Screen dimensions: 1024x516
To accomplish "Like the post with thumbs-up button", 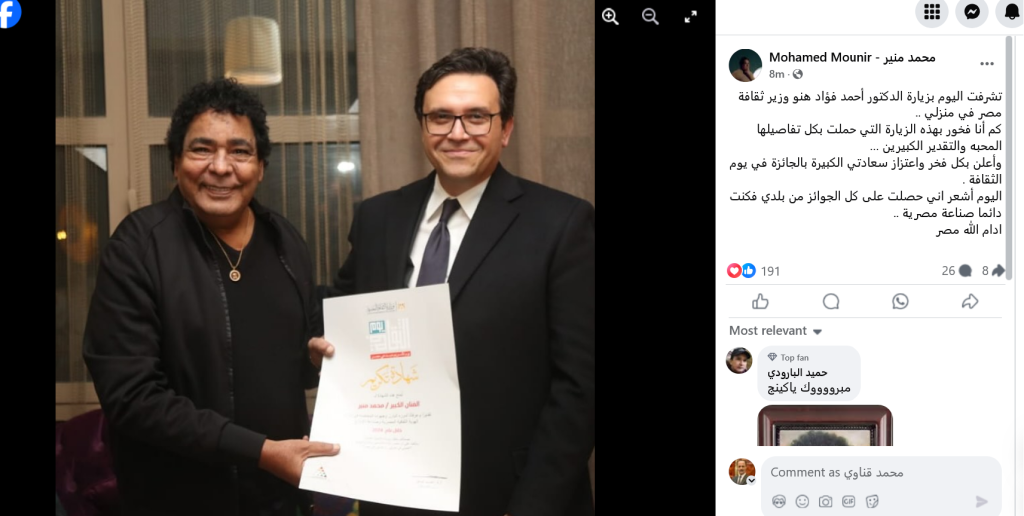I will (760, 301).
